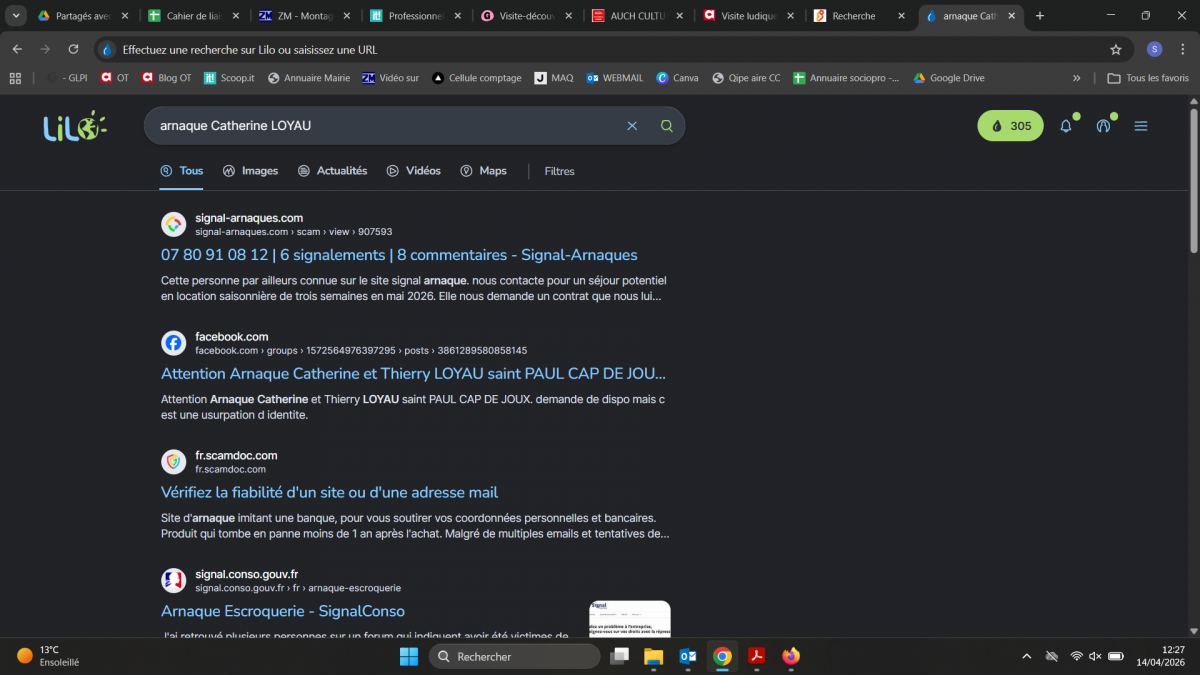This screenshot has width=1200, height=675.
Task: Switch to the Images tab
Action: point(250,171)
